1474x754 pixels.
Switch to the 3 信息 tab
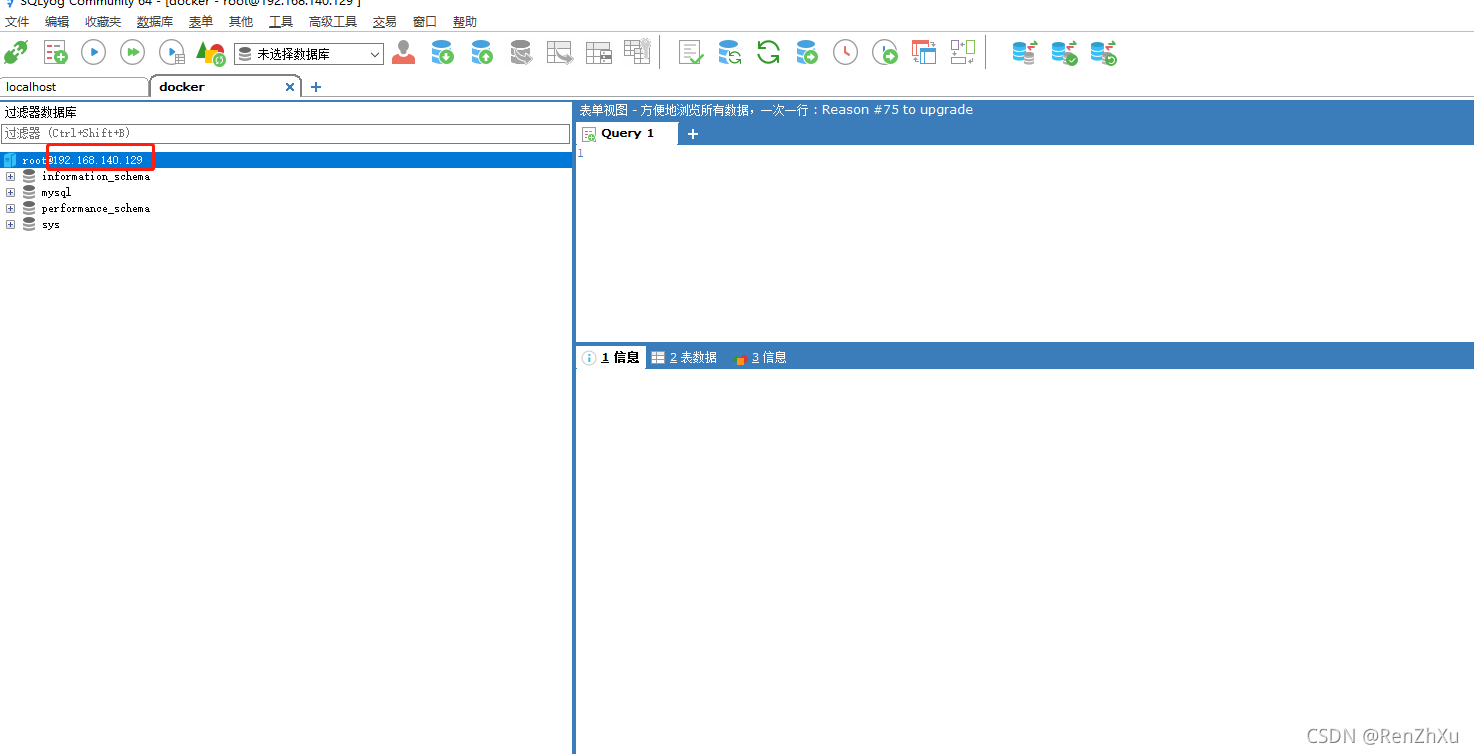point(760,357)
